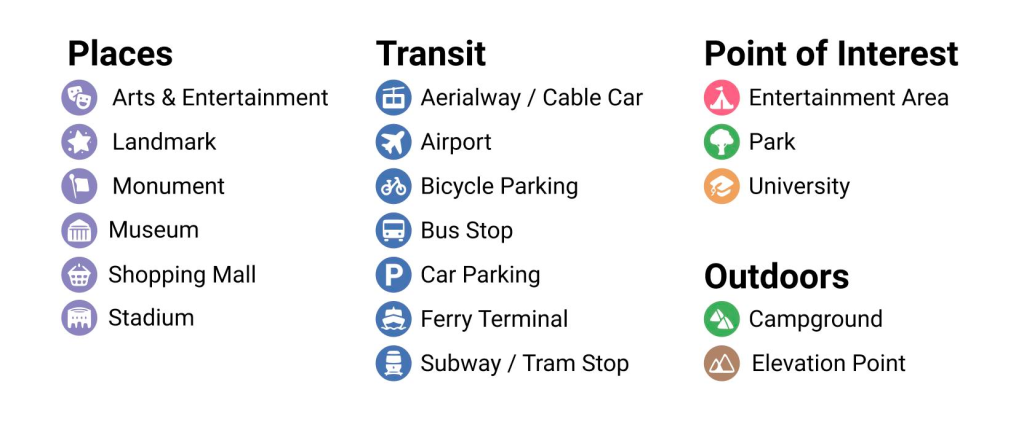Click the Bicycle Parking icon

coord(394,186)
